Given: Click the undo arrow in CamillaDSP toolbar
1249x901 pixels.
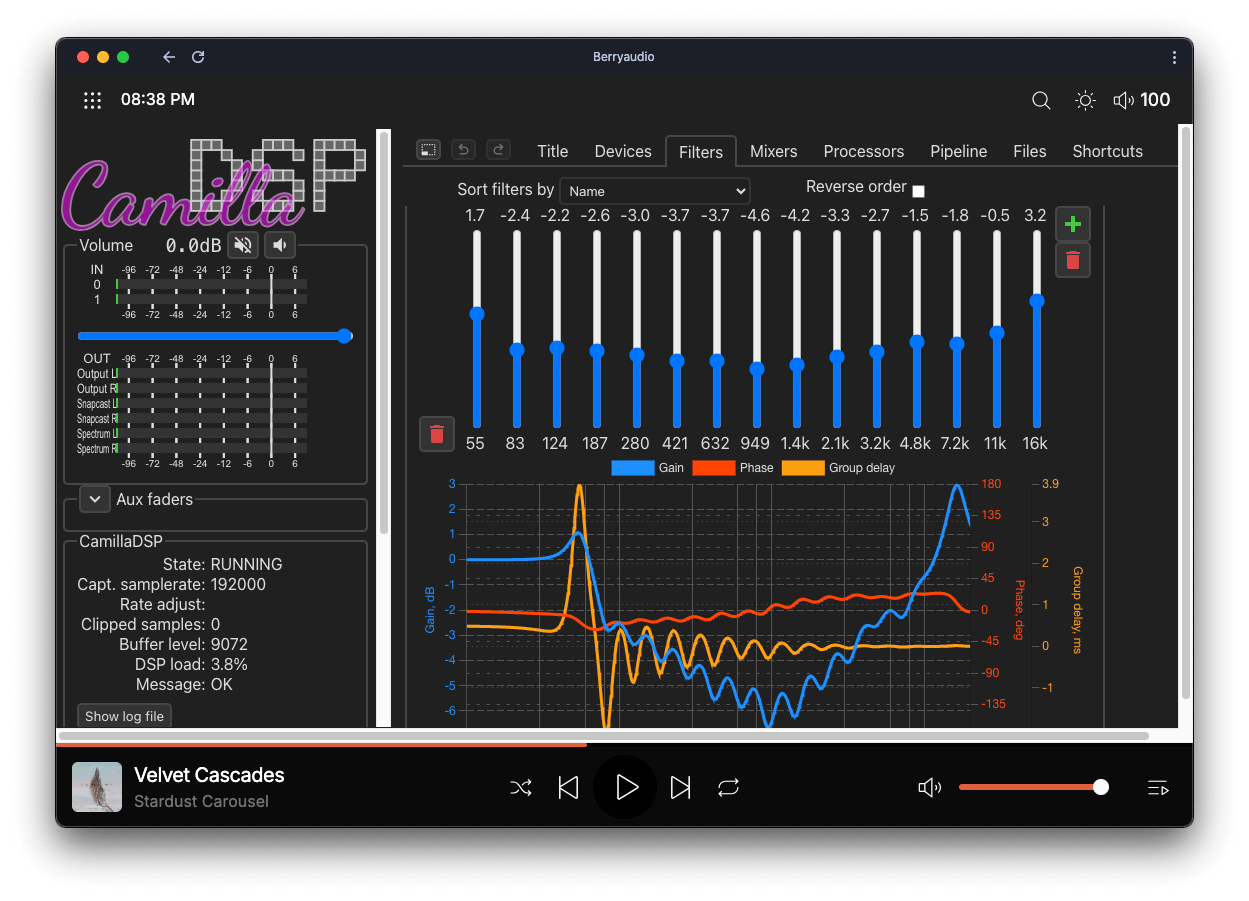Looking at the screenshot, I should coord(463,150).
